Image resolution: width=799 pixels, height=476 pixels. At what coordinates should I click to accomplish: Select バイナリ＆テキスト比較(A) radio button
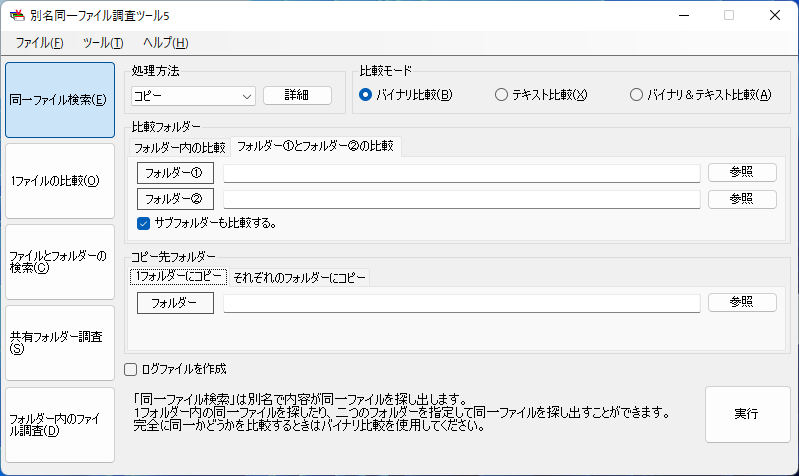coord(701,95)
